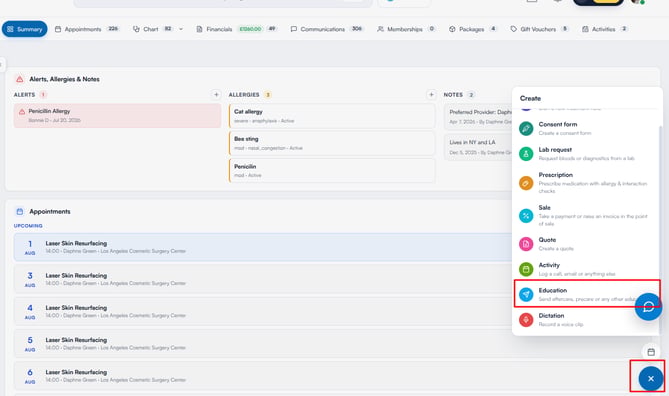
Task: Select Sale in the Create menu
Action: tap(587, 215)
